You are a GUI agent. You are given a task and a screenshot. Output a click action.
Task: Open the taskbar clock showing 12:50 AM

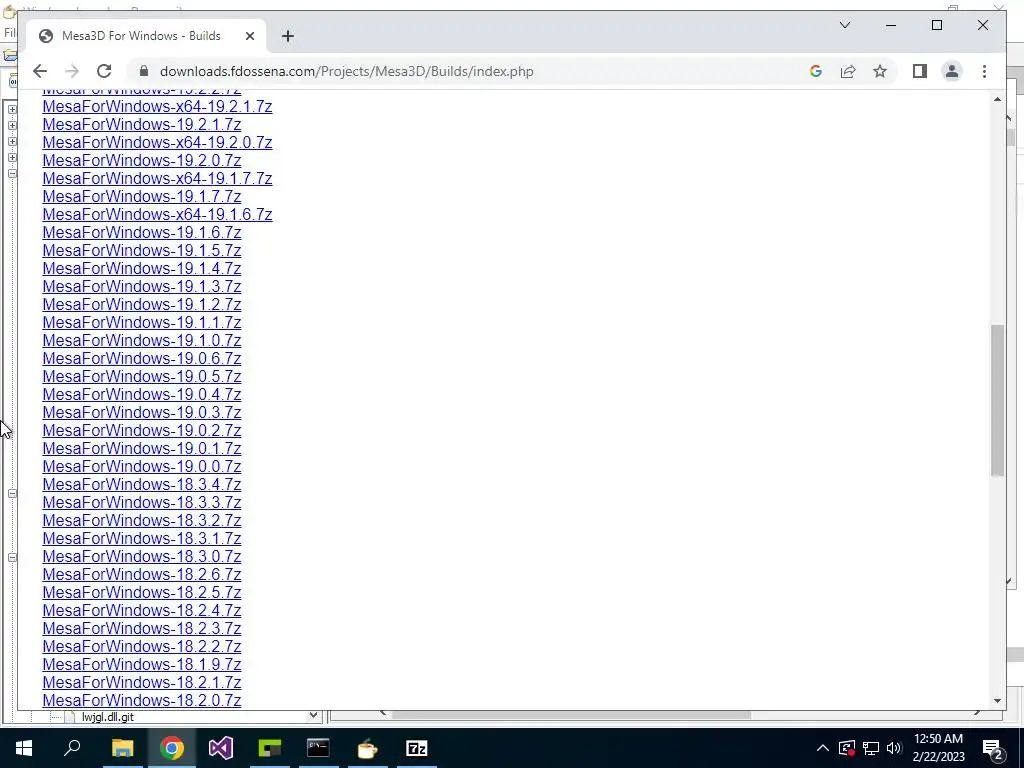tap(938, 748)
